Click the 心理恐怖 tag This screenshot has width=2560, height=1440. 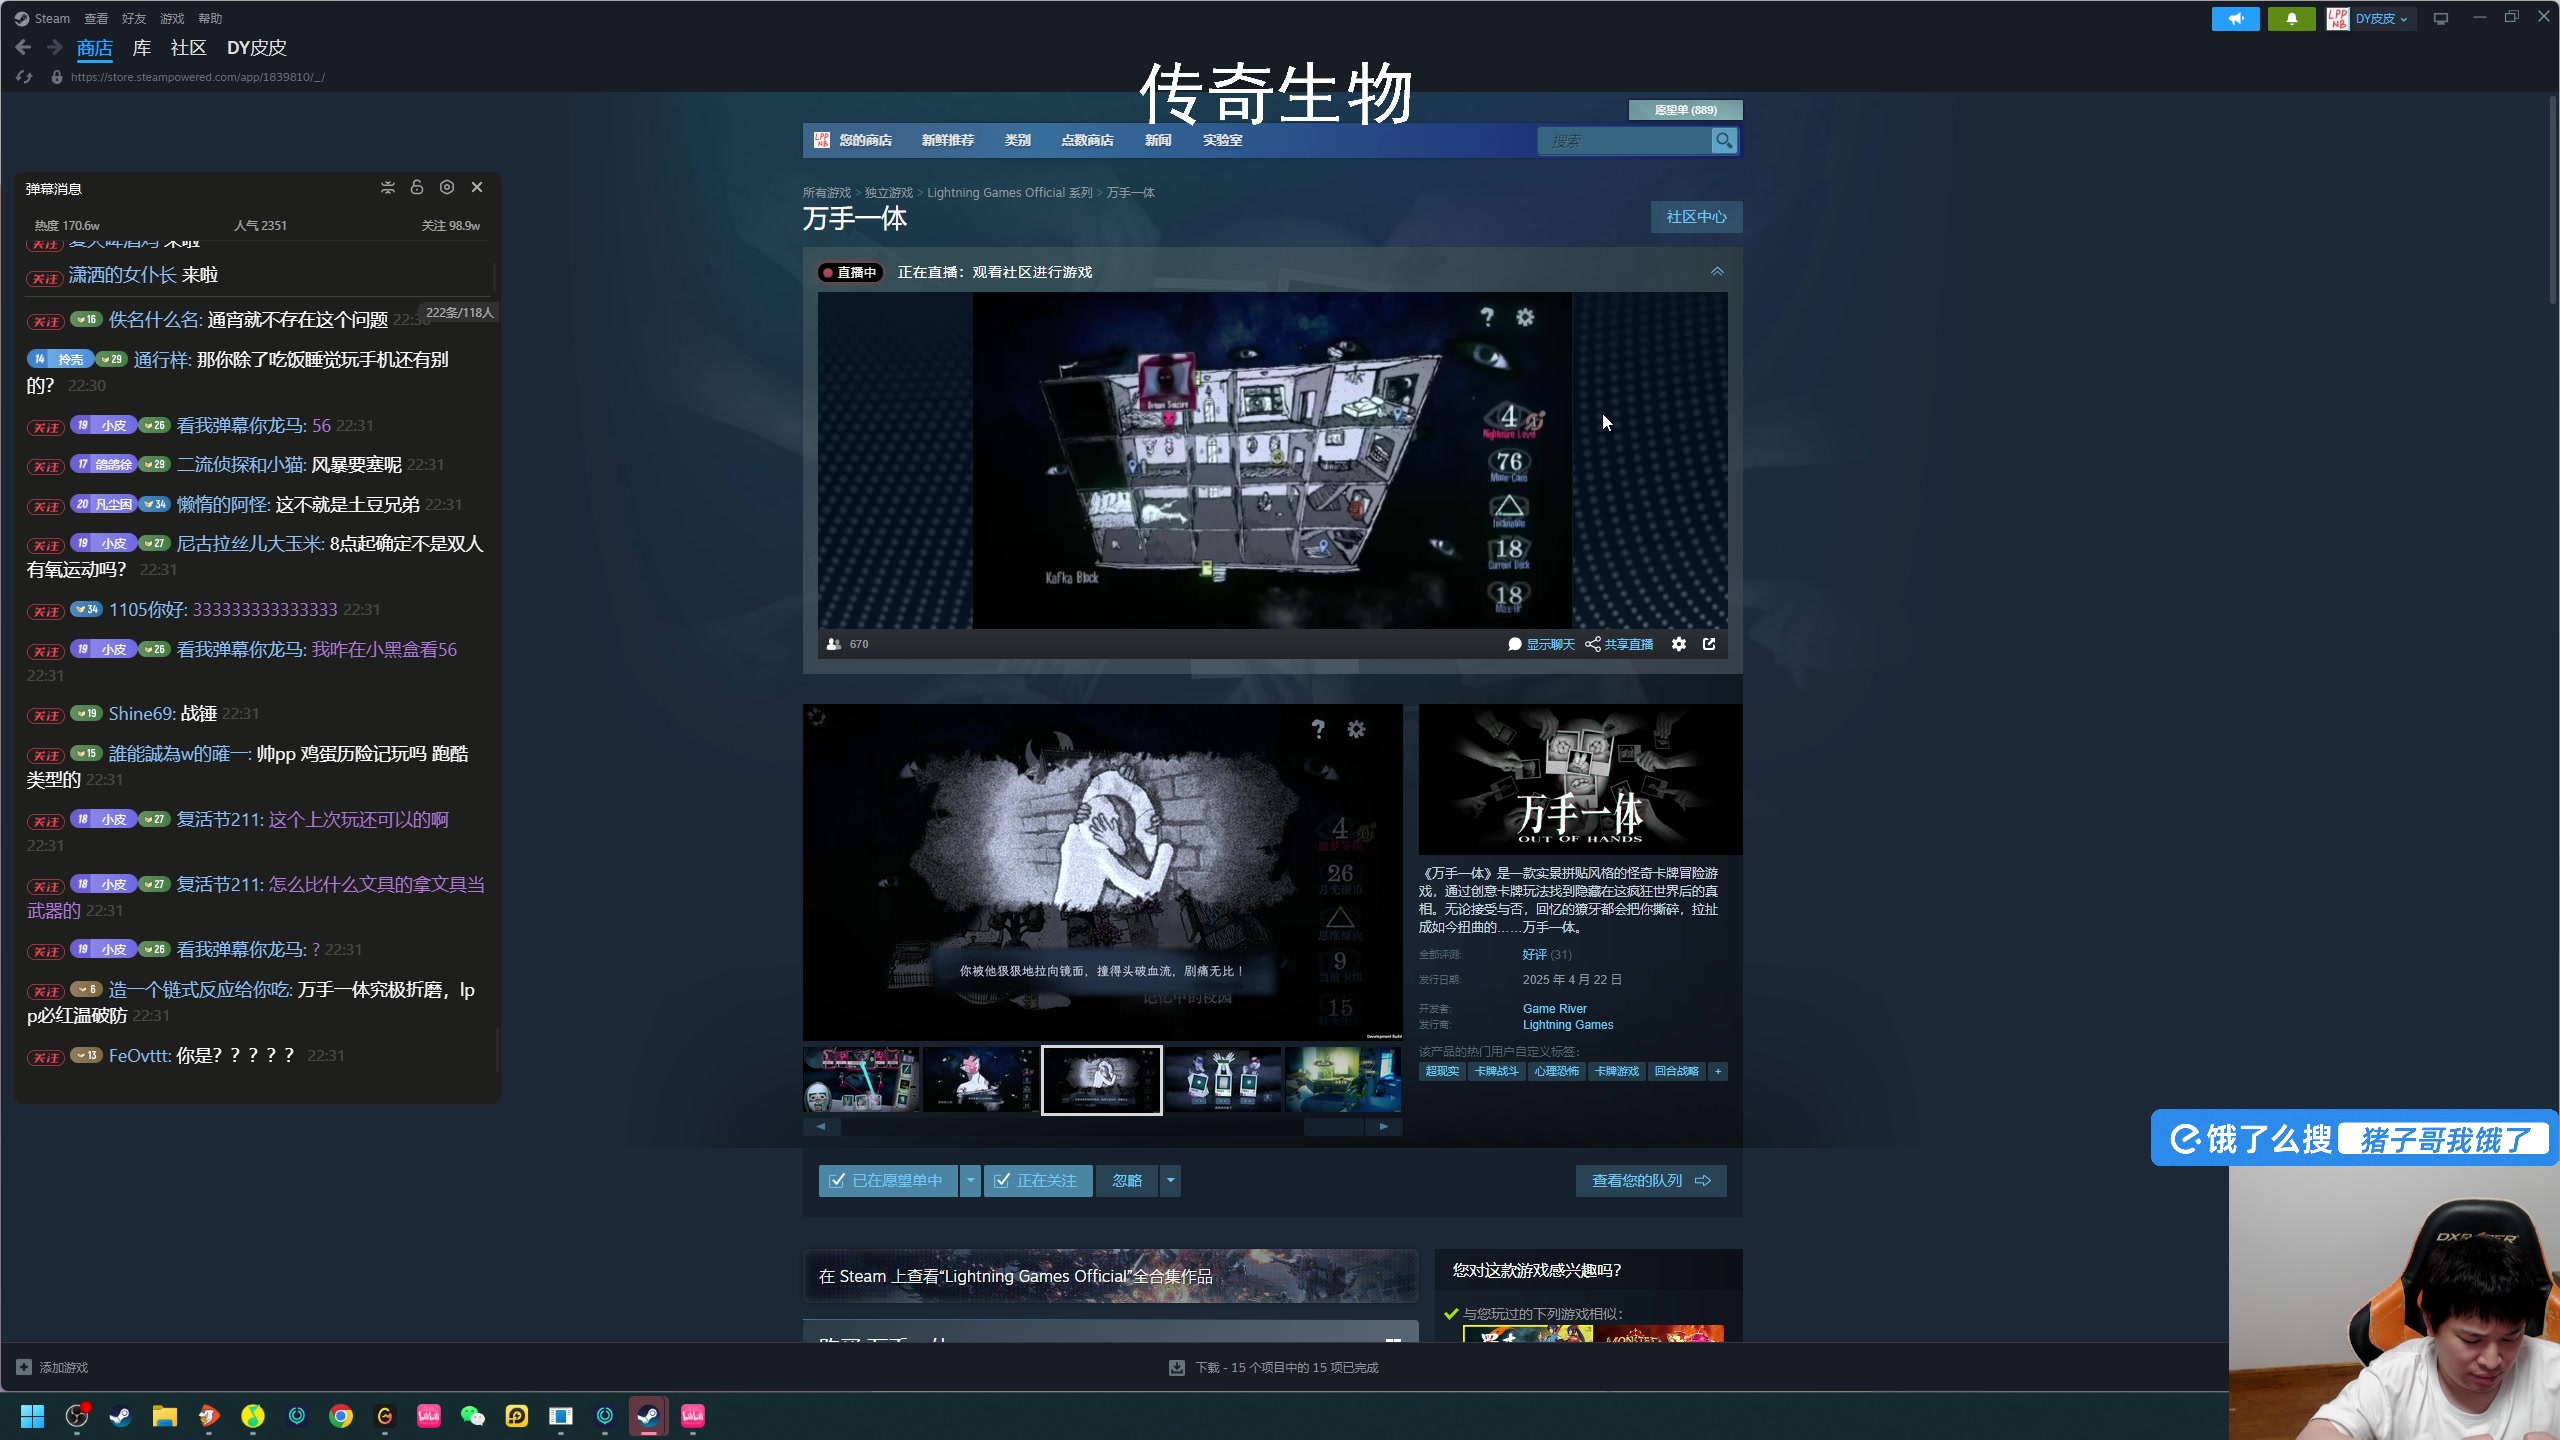[1557, 1071]
